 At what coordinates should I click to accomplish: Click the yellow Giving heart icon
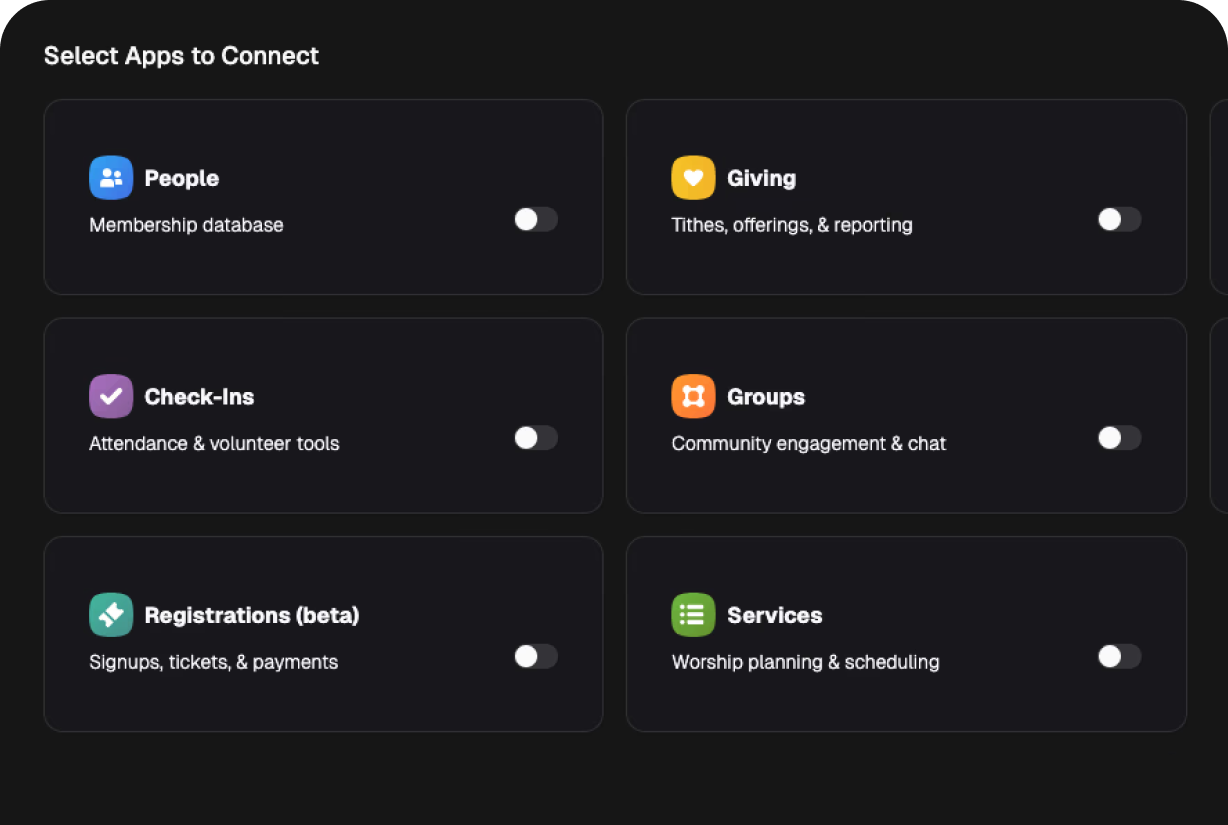tap(693, 177)
